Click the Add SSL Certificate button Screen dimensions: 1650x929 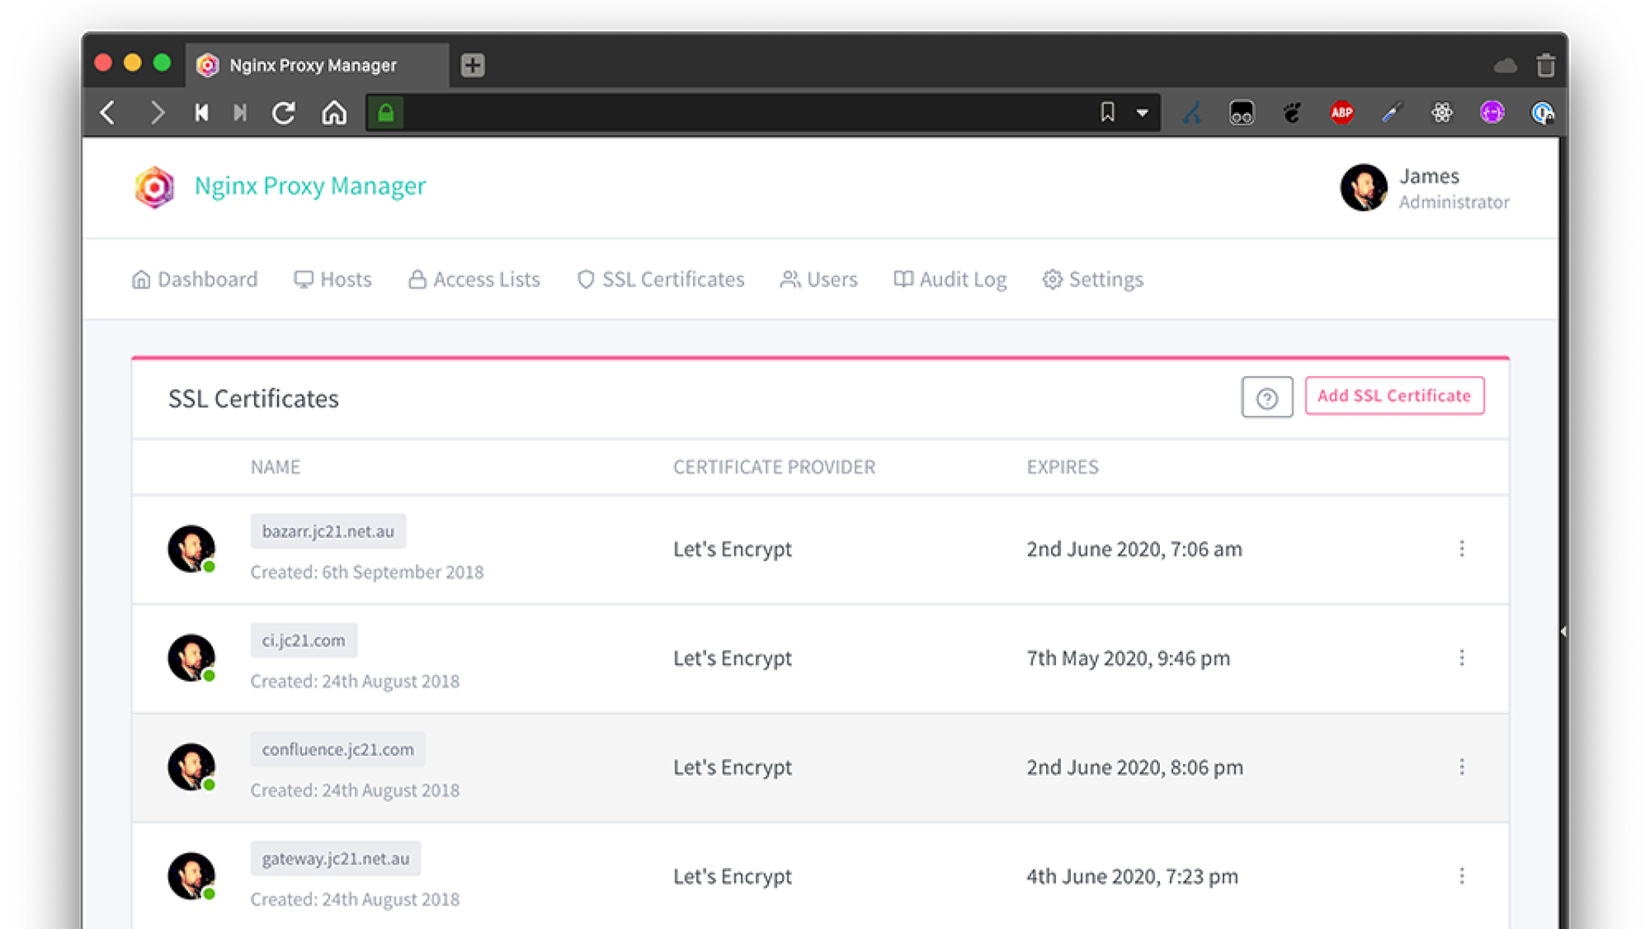tap(1394, 395)
